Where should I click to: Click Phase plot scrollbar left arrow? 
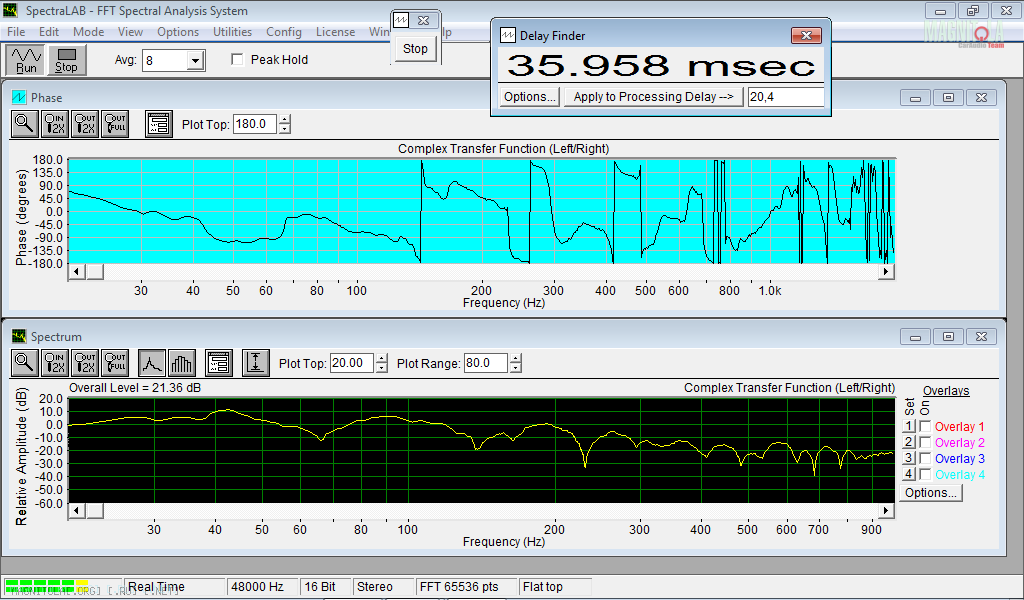[x=77, y=272]
